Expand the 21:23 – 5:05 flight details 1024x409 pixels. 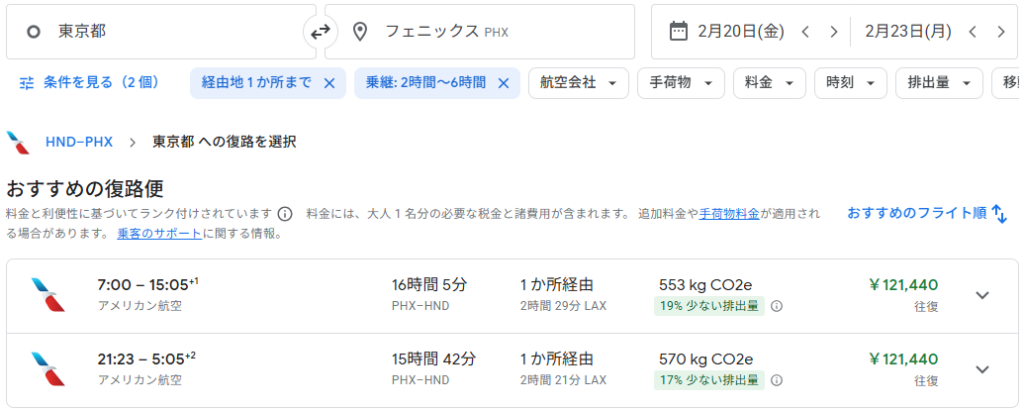(x=982, y=368)
